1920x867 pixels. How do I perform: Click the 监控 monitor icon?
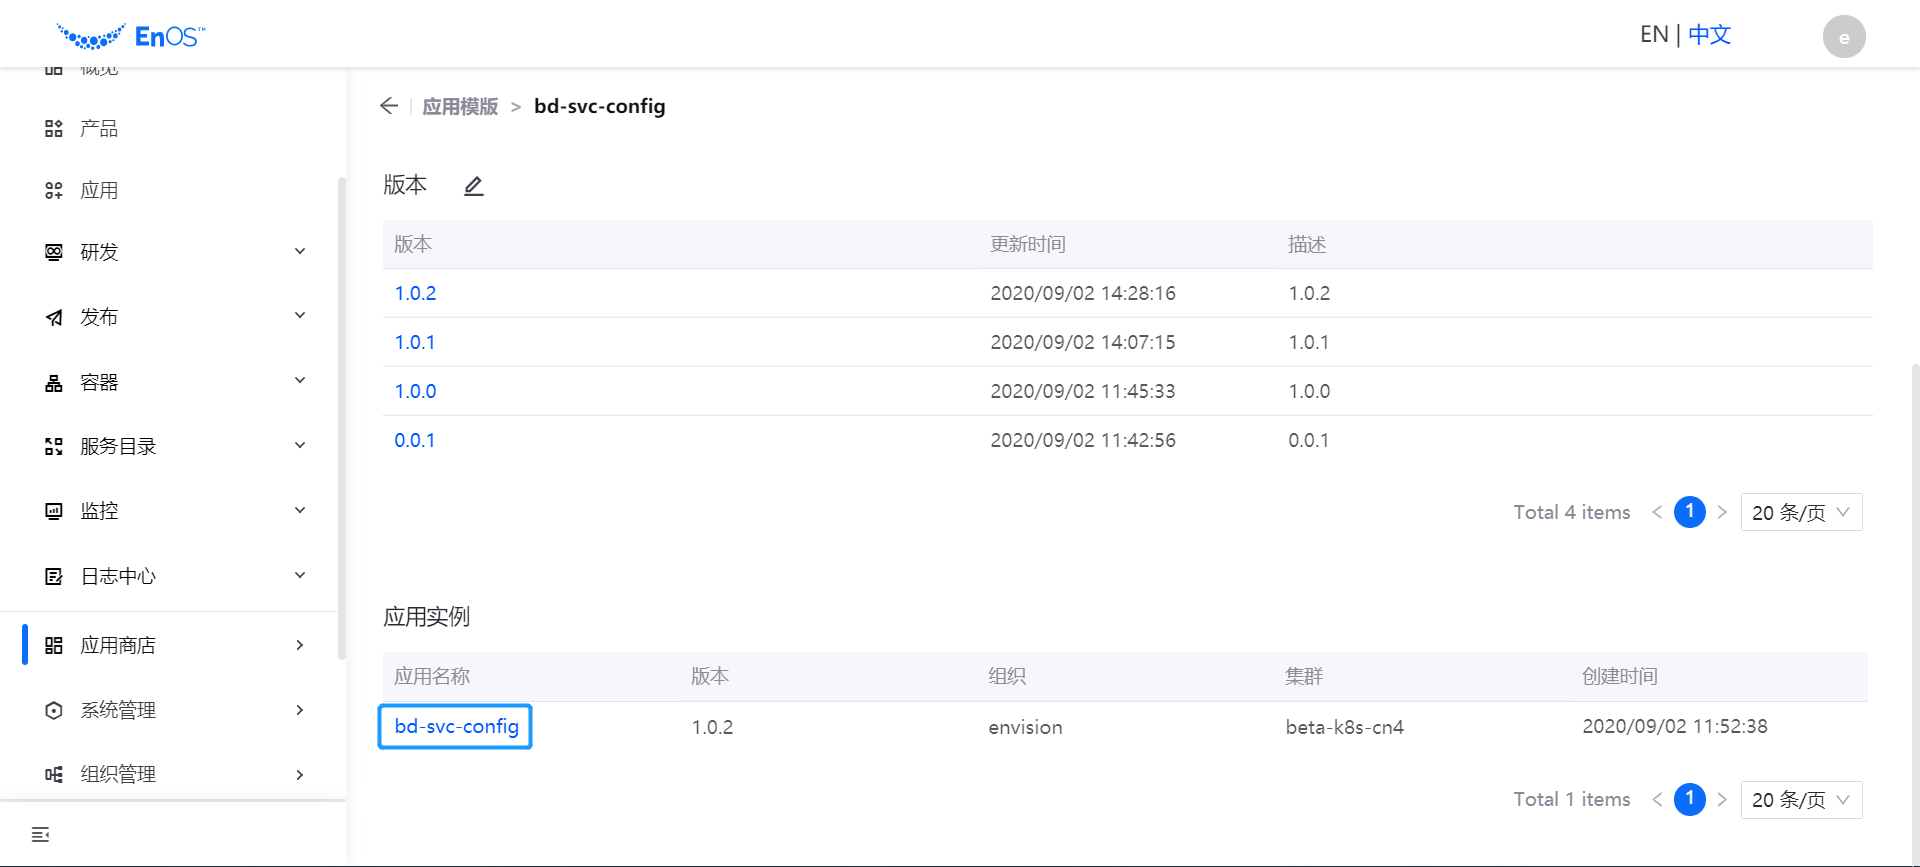[x=54, y=511]
